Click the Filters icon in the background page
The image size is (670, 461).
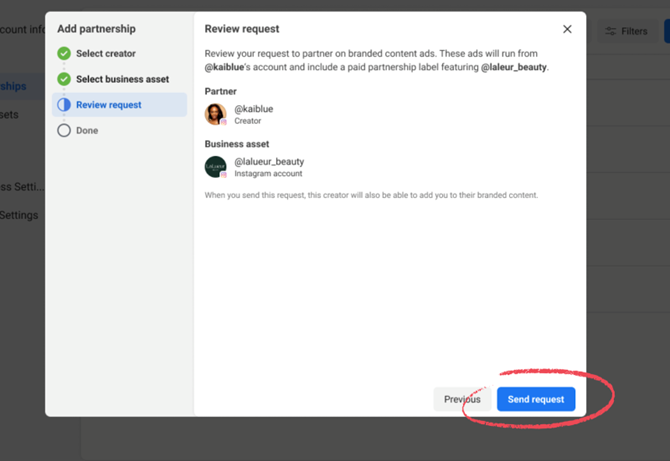pos(611,31)
